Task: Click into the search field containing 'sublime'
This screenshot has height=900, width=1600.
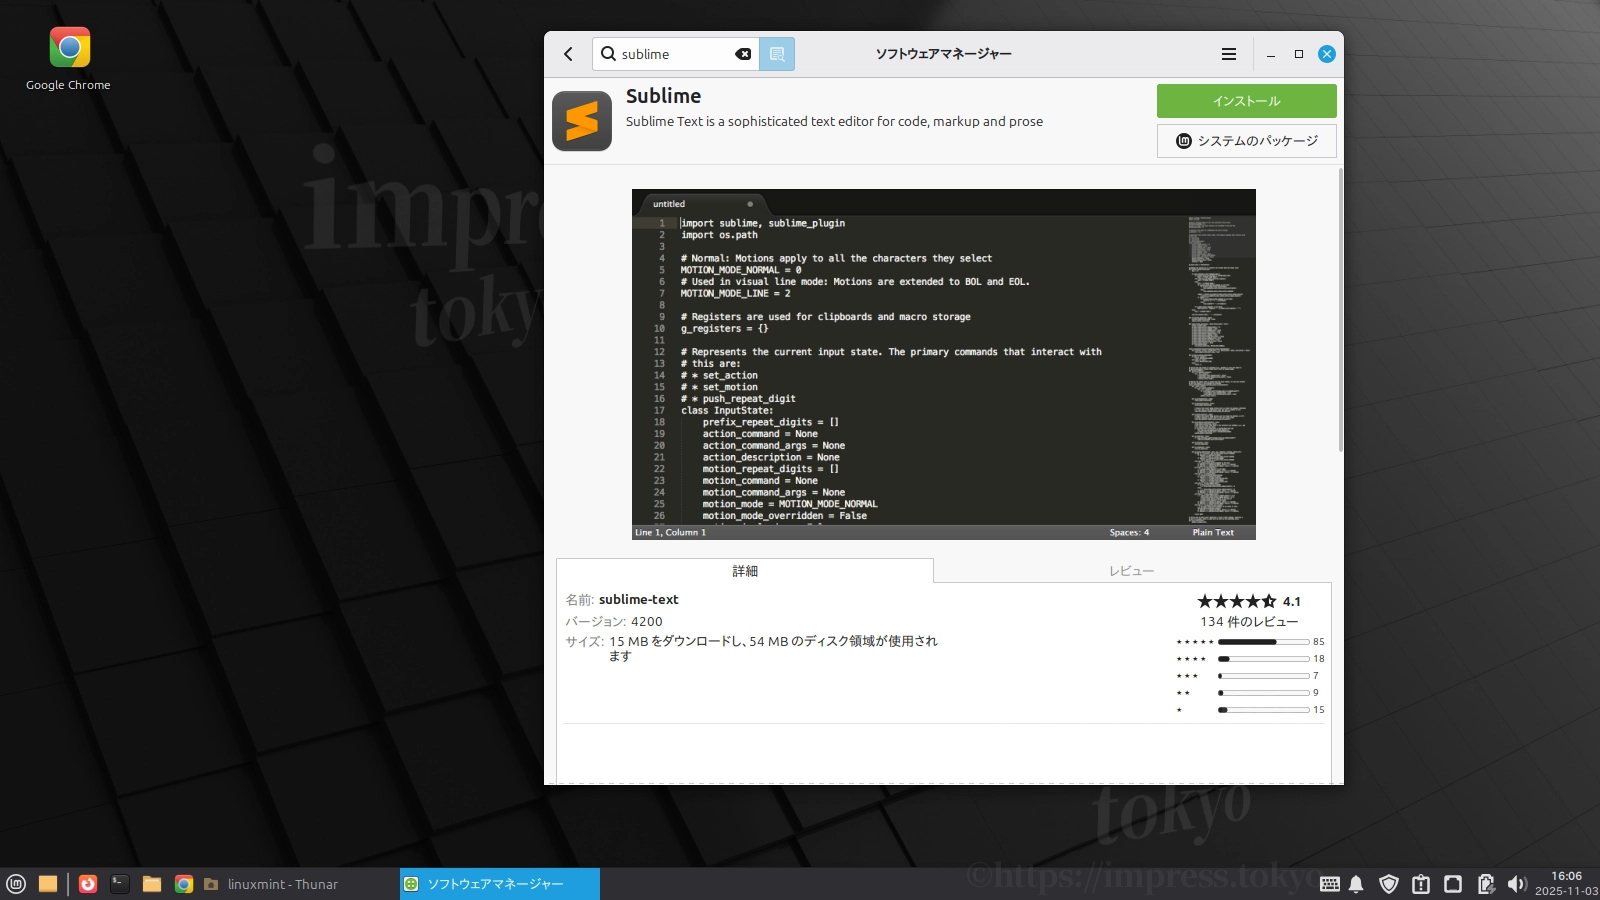Action: (x=676, y=54)
